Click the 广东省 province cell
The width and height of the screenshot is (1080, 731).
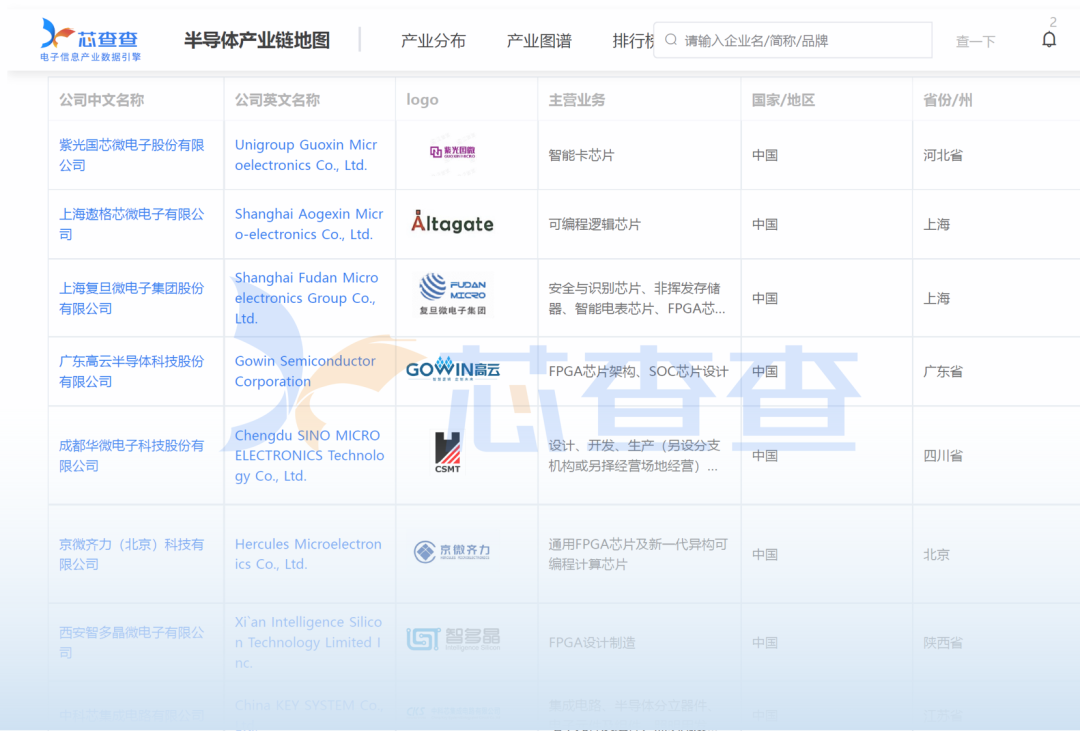pyautogui.click(x=943, y=371)
